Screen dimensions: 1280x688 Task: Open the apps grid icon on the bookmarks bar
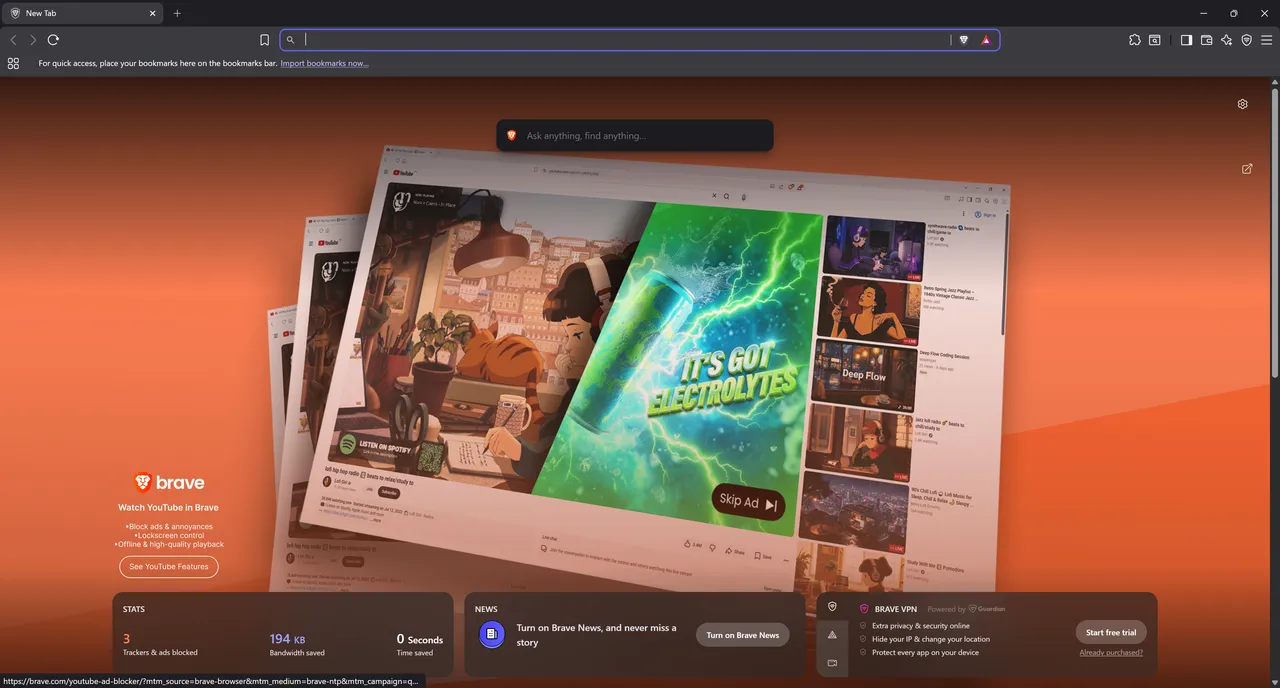point(13,63)
